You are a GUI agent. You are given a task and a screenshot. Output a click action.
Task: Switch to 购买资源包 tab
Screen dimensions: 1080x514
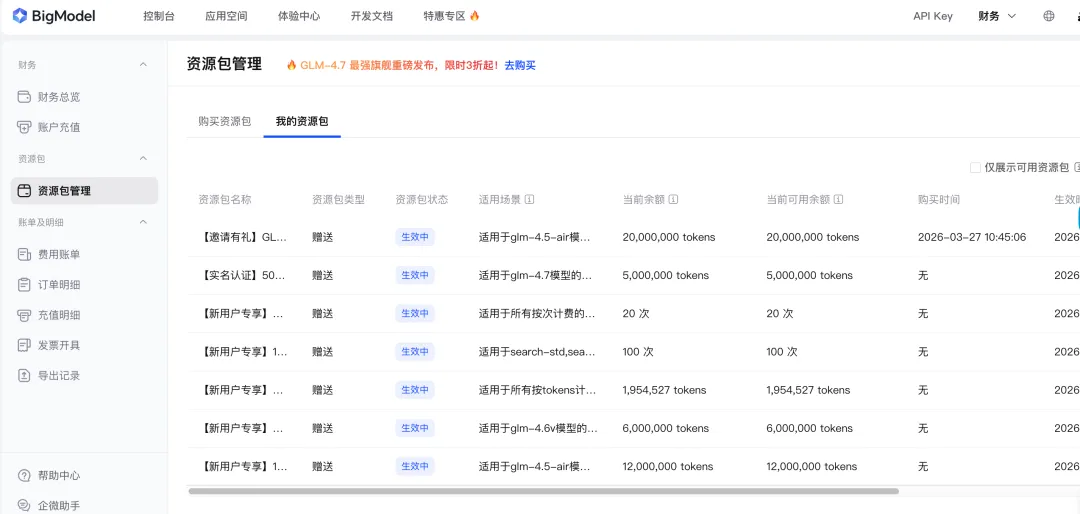(x=225, y=121)
